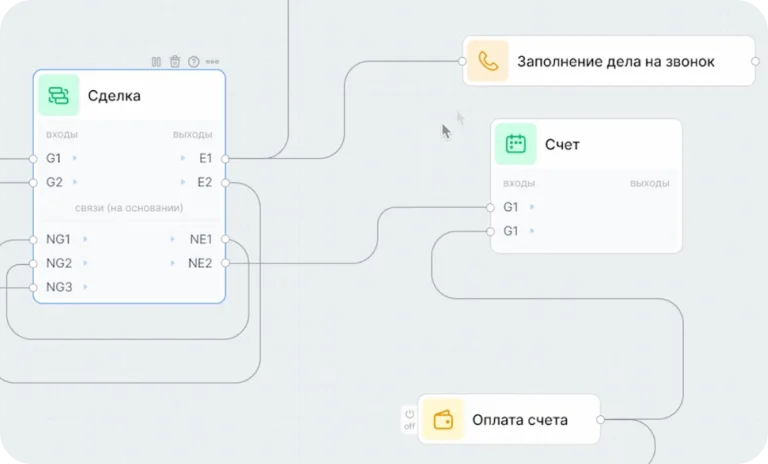Click the yellow wallet icon
768x464 pixels.
(x=442, y=419)
